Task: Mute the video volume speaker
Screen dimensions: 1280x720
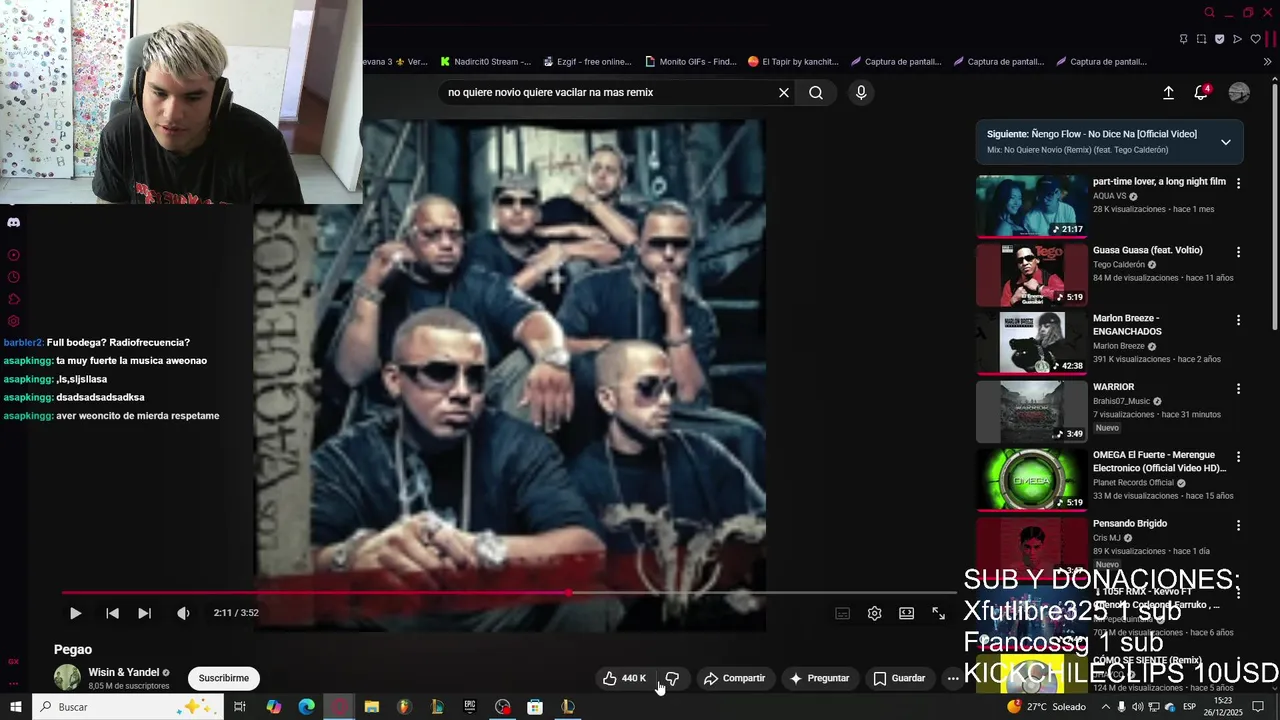Action: point(183,613)
